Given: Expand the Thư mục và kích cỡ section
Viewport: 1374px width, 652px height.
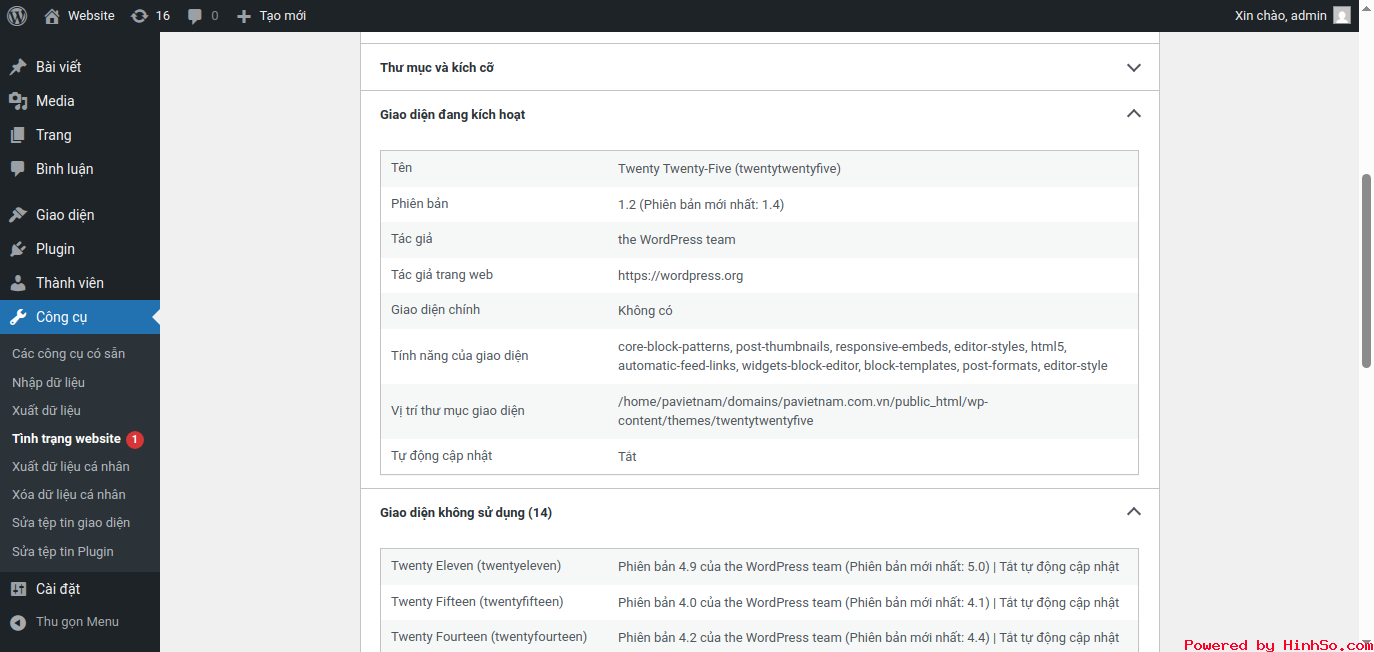Looking at the screenshot, I should (1133, 68).
